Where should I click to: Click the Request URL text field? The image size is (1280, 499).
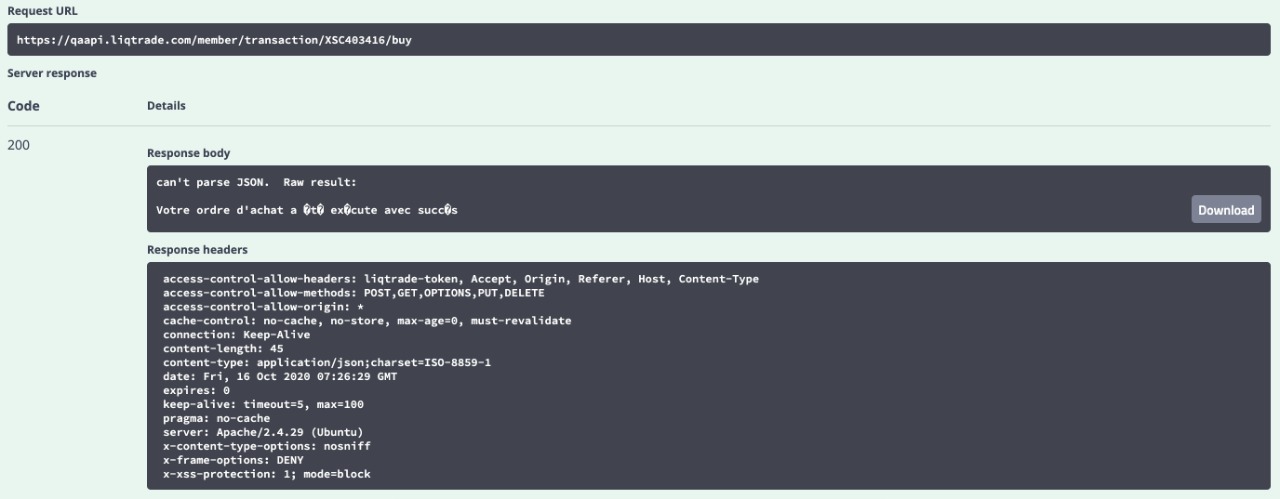tap(640, 40)
